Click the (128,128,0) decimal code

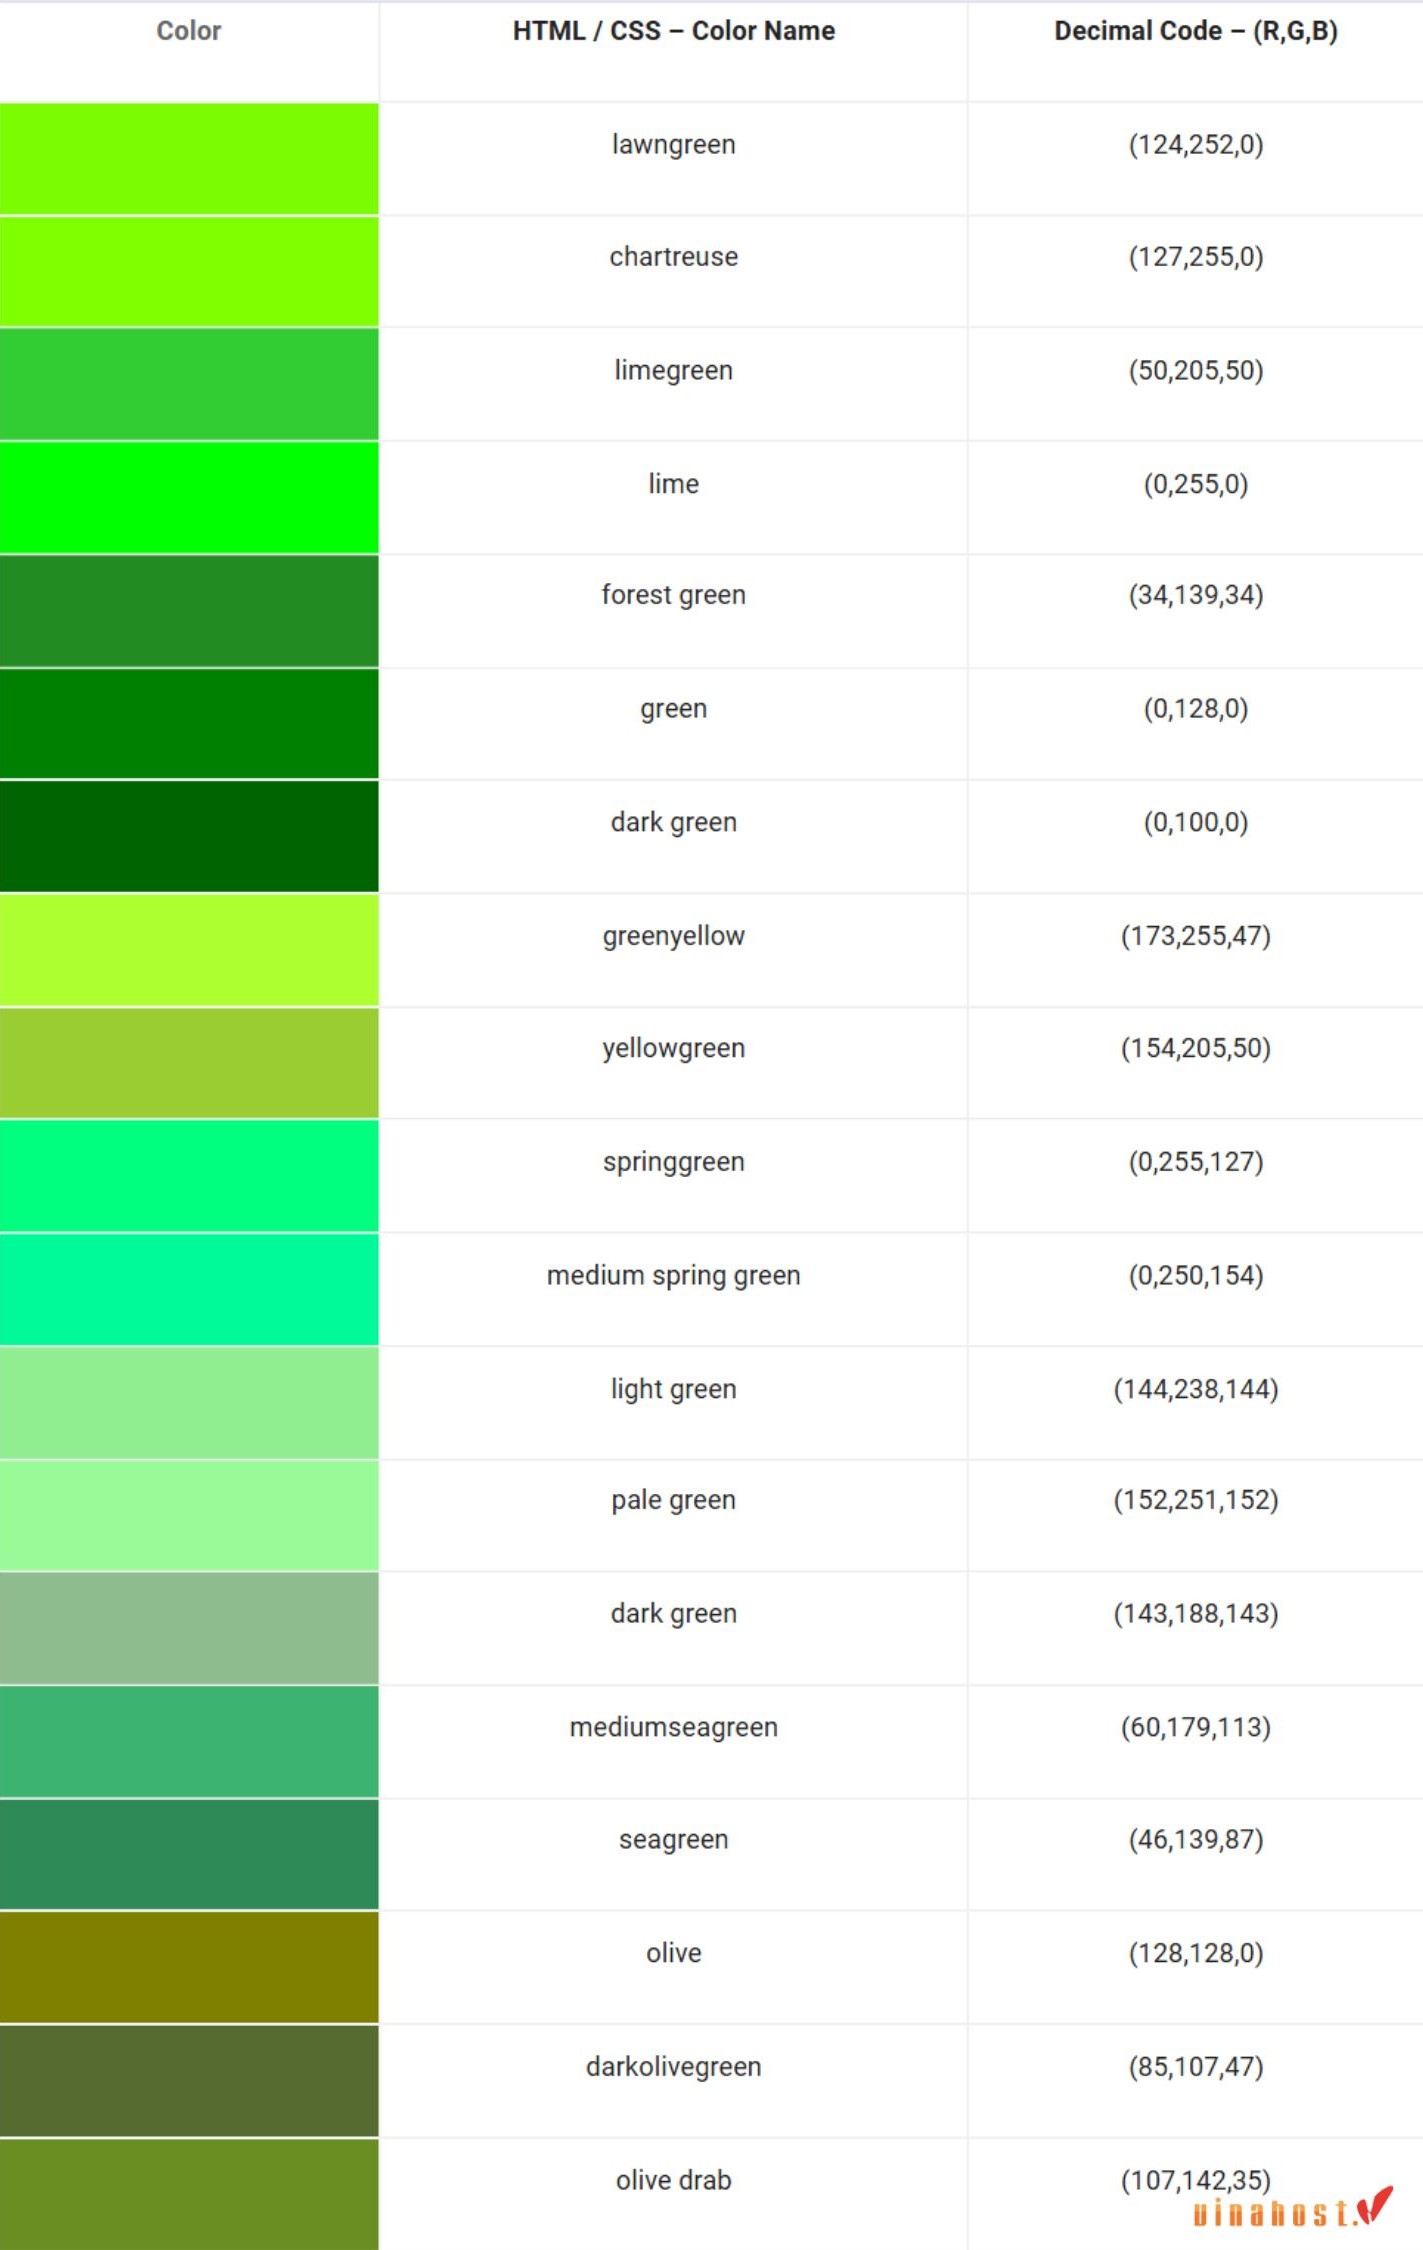(1196, 1954)
